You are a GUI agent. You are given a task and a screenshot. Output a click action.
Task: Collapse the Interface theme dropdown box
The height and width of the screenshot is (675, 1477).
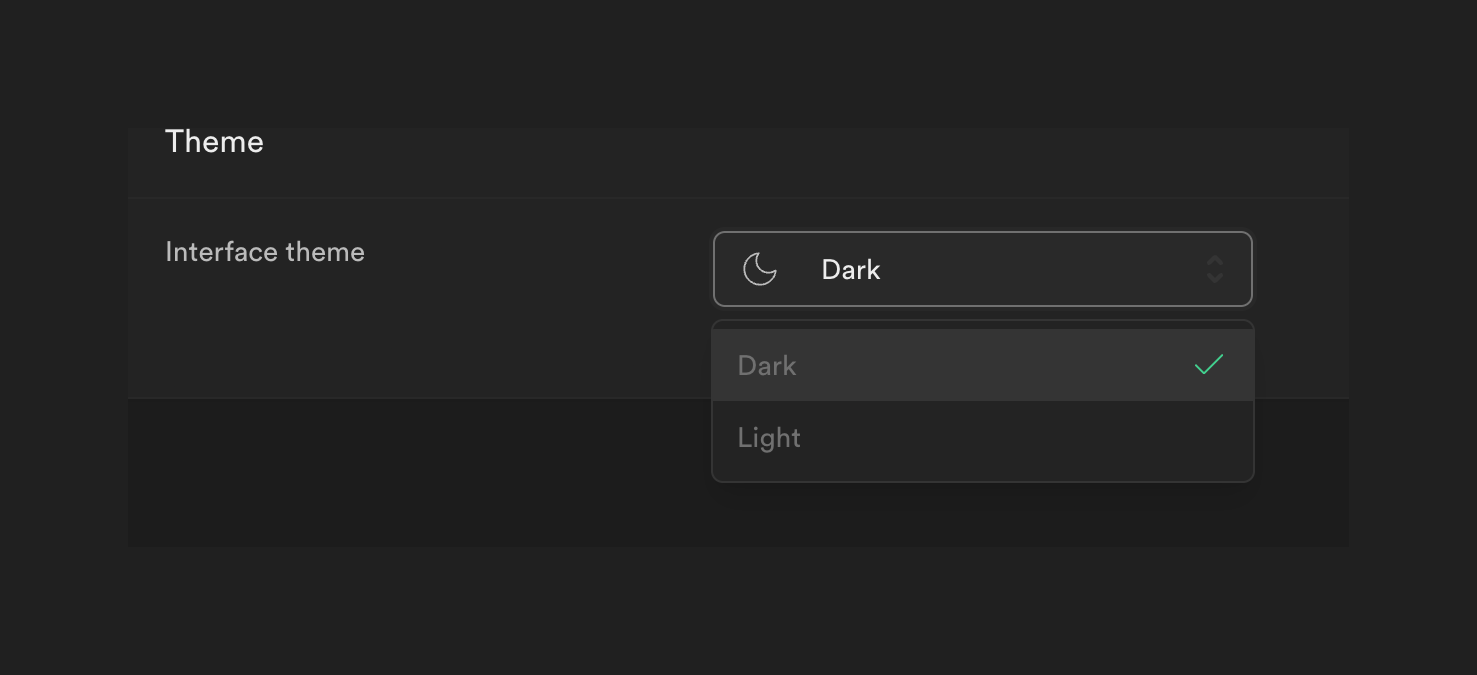tap(982, 269)
